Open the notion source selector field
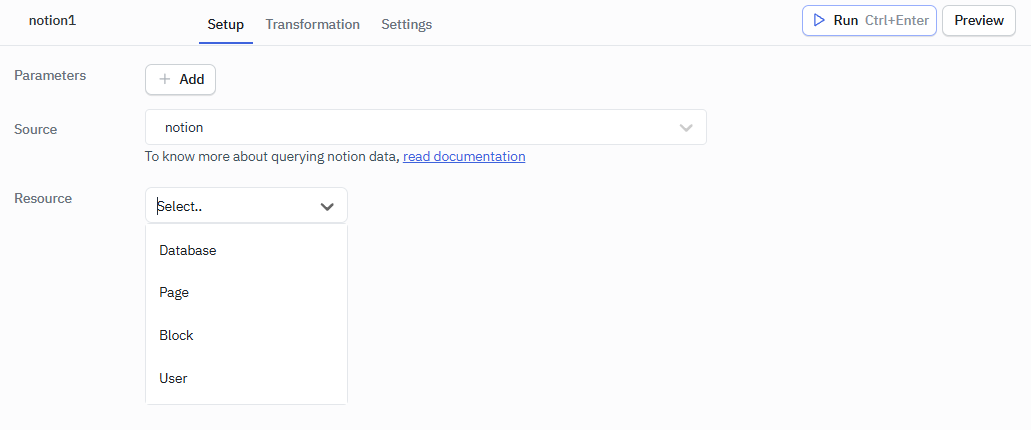The image size is (1031, 430). pyautogui.click(x=410, y=128)
